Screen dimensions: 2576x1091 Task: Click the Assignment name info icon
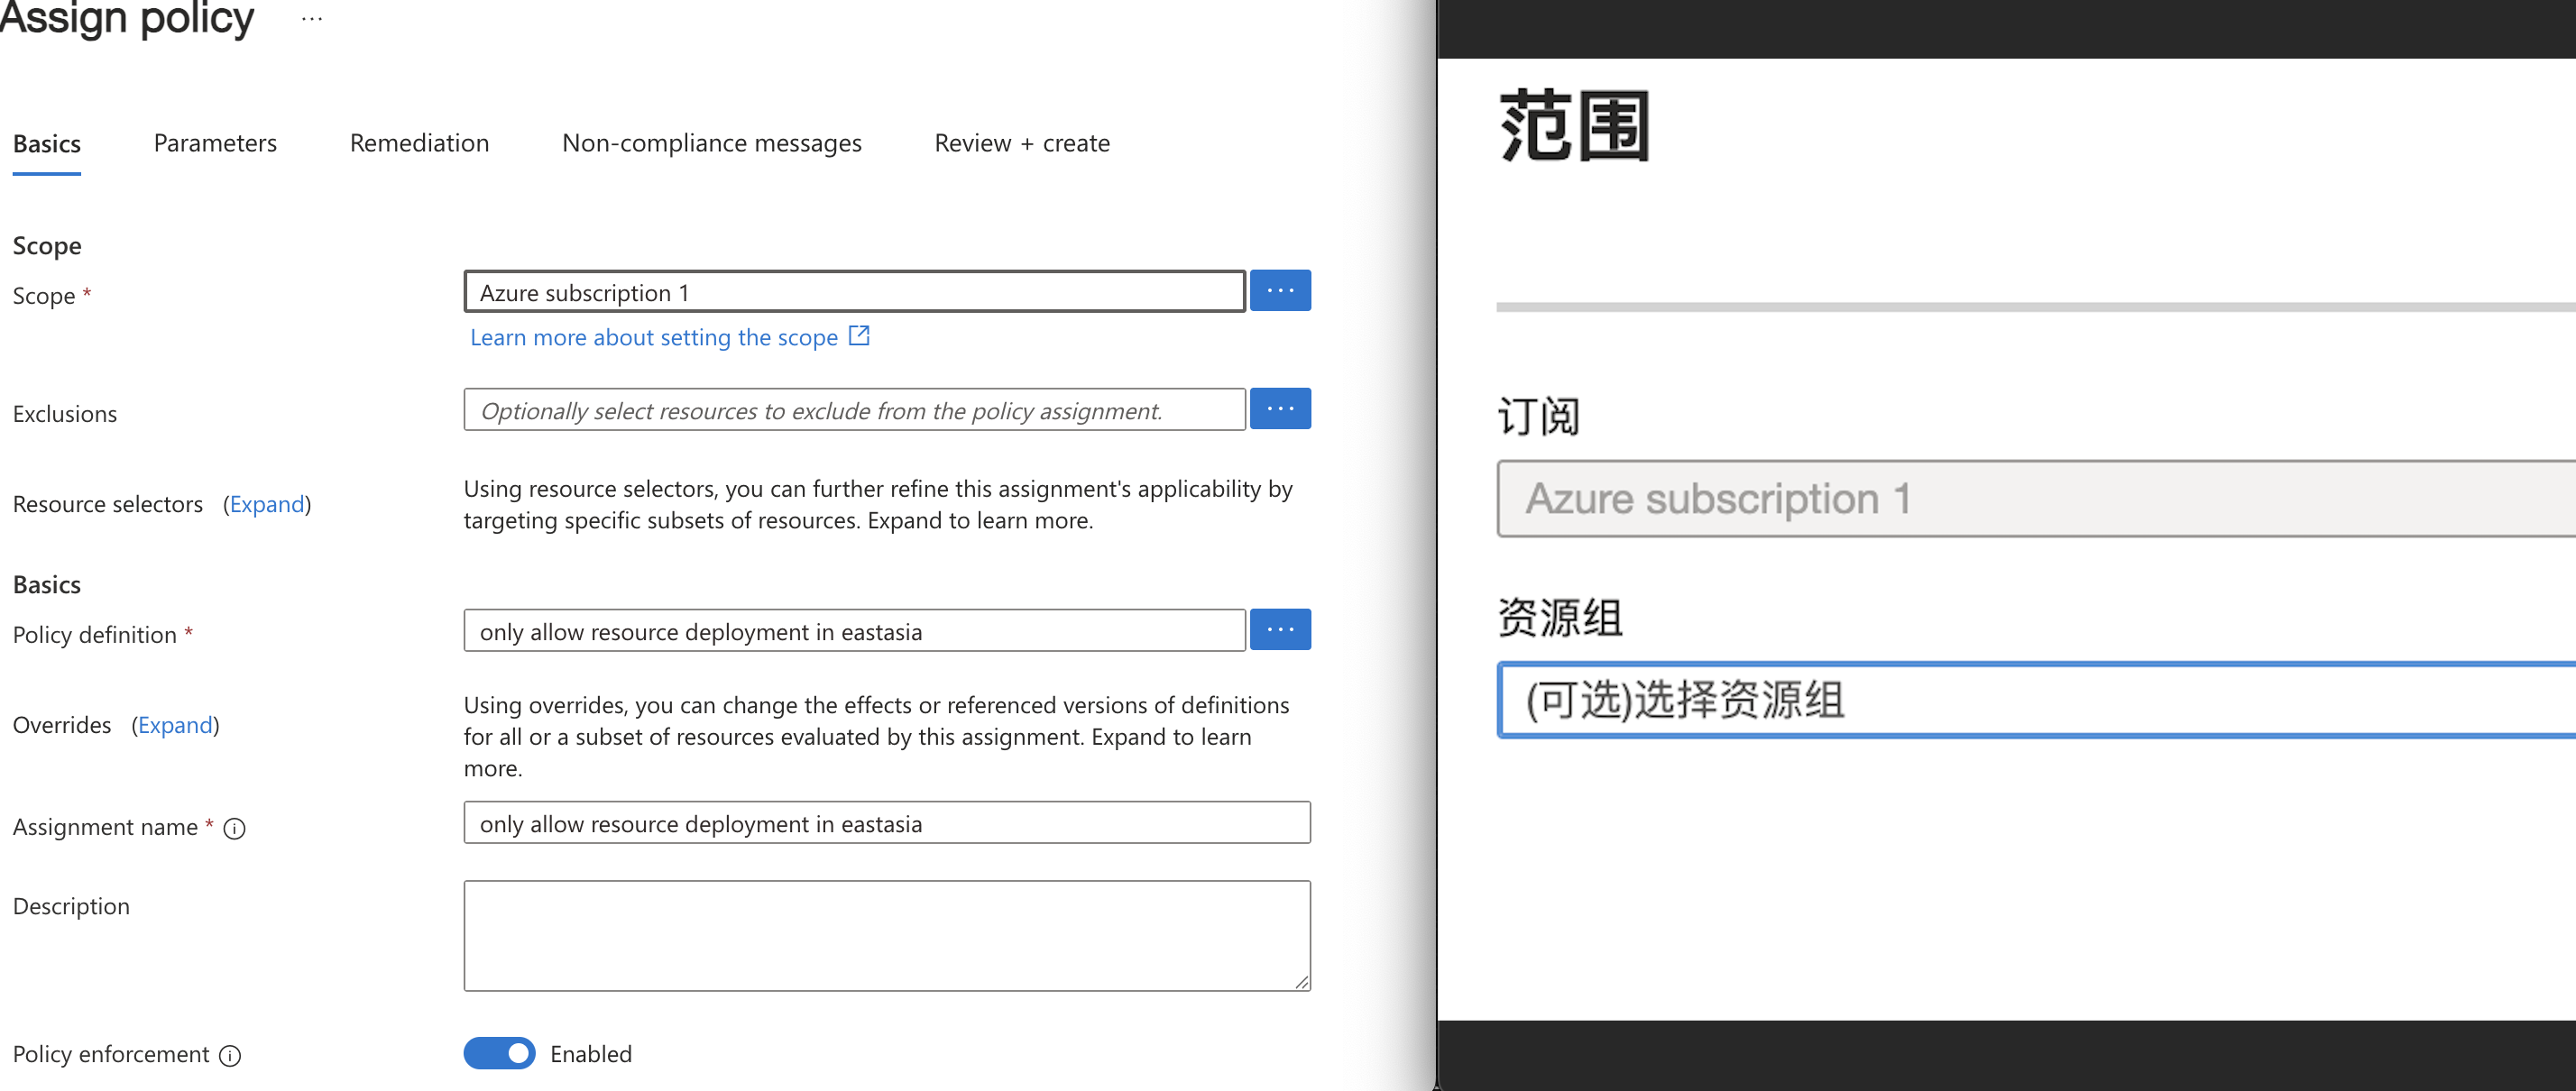coord(234,828)
